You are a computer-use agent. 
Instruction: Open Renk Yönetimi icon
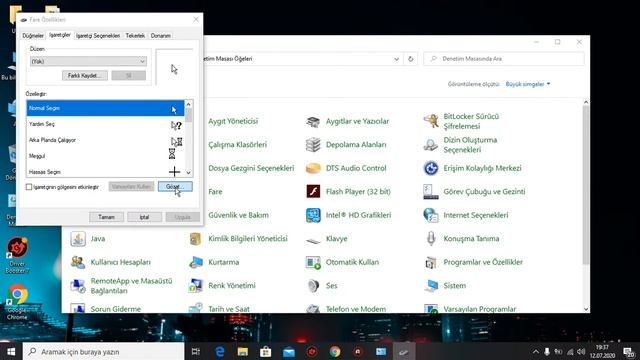coord(195,286)
